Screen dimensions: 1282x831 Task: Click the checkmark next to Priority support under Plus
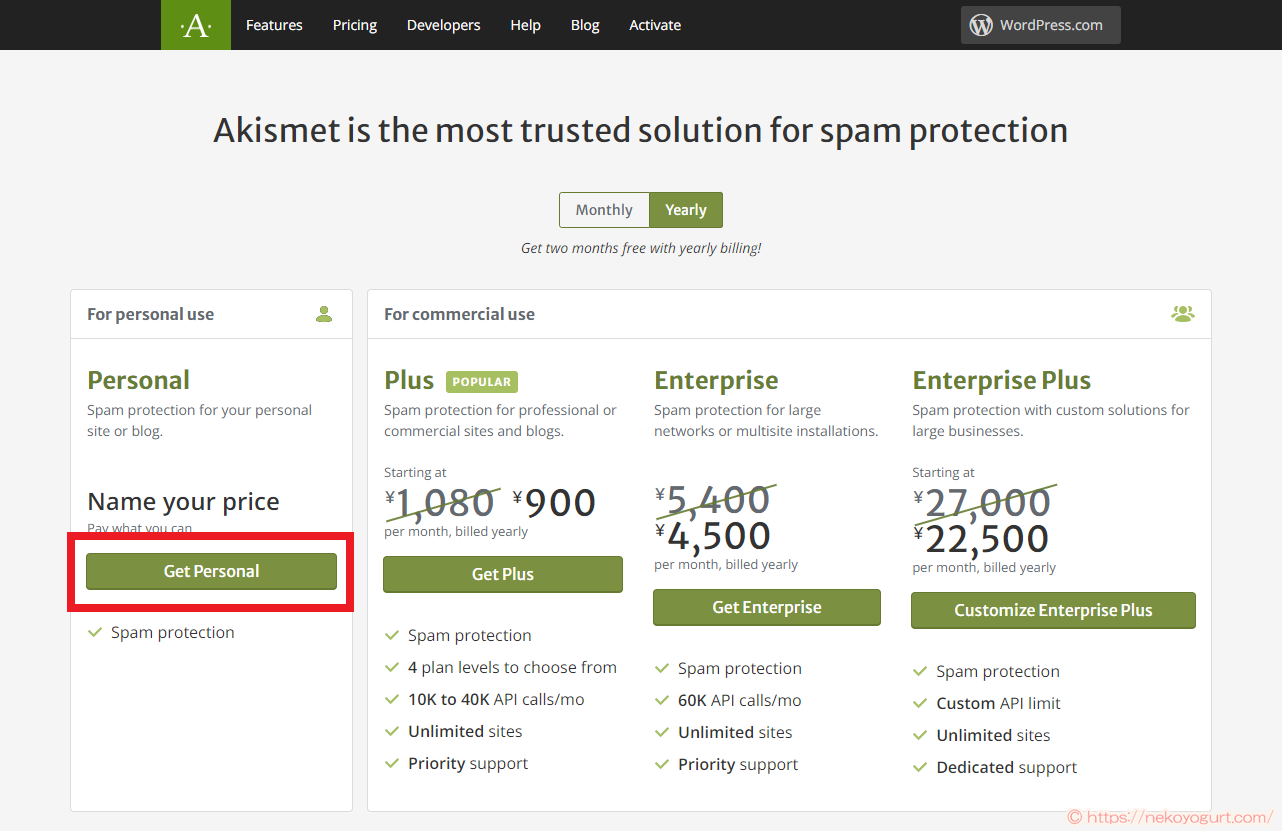[x=391, y=763]
